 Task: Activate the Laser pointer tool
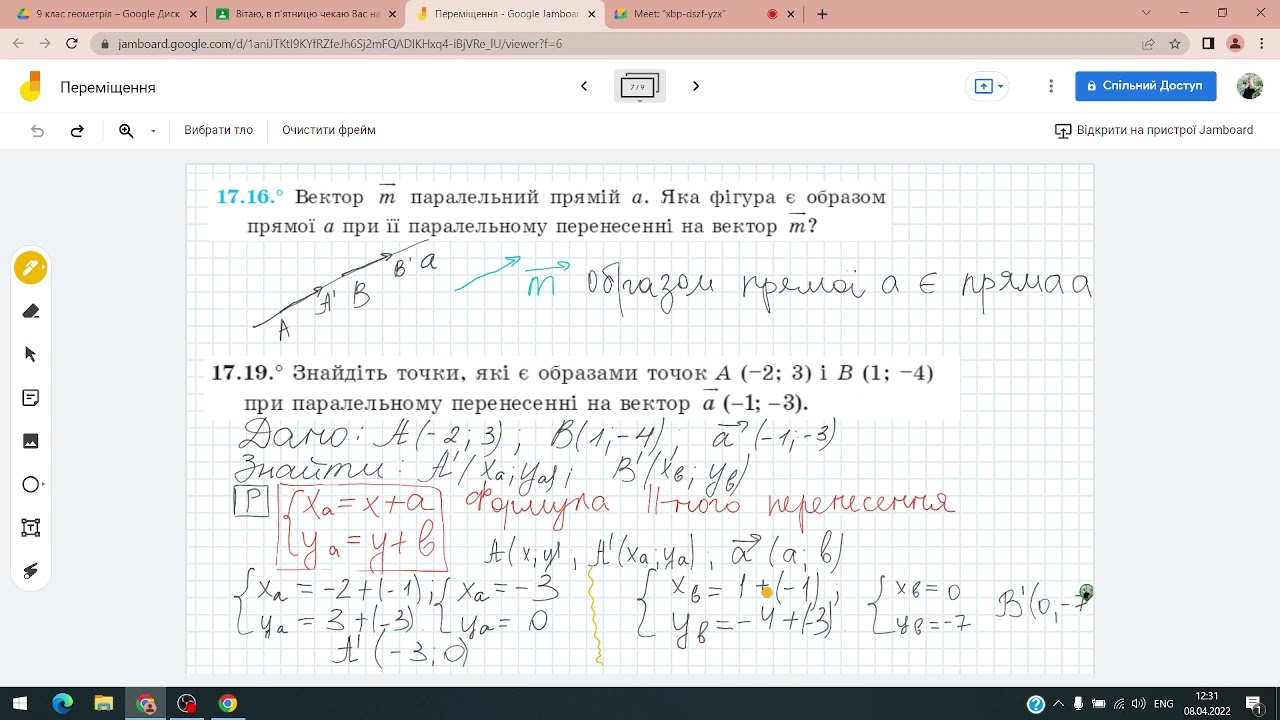coord(31,571)
